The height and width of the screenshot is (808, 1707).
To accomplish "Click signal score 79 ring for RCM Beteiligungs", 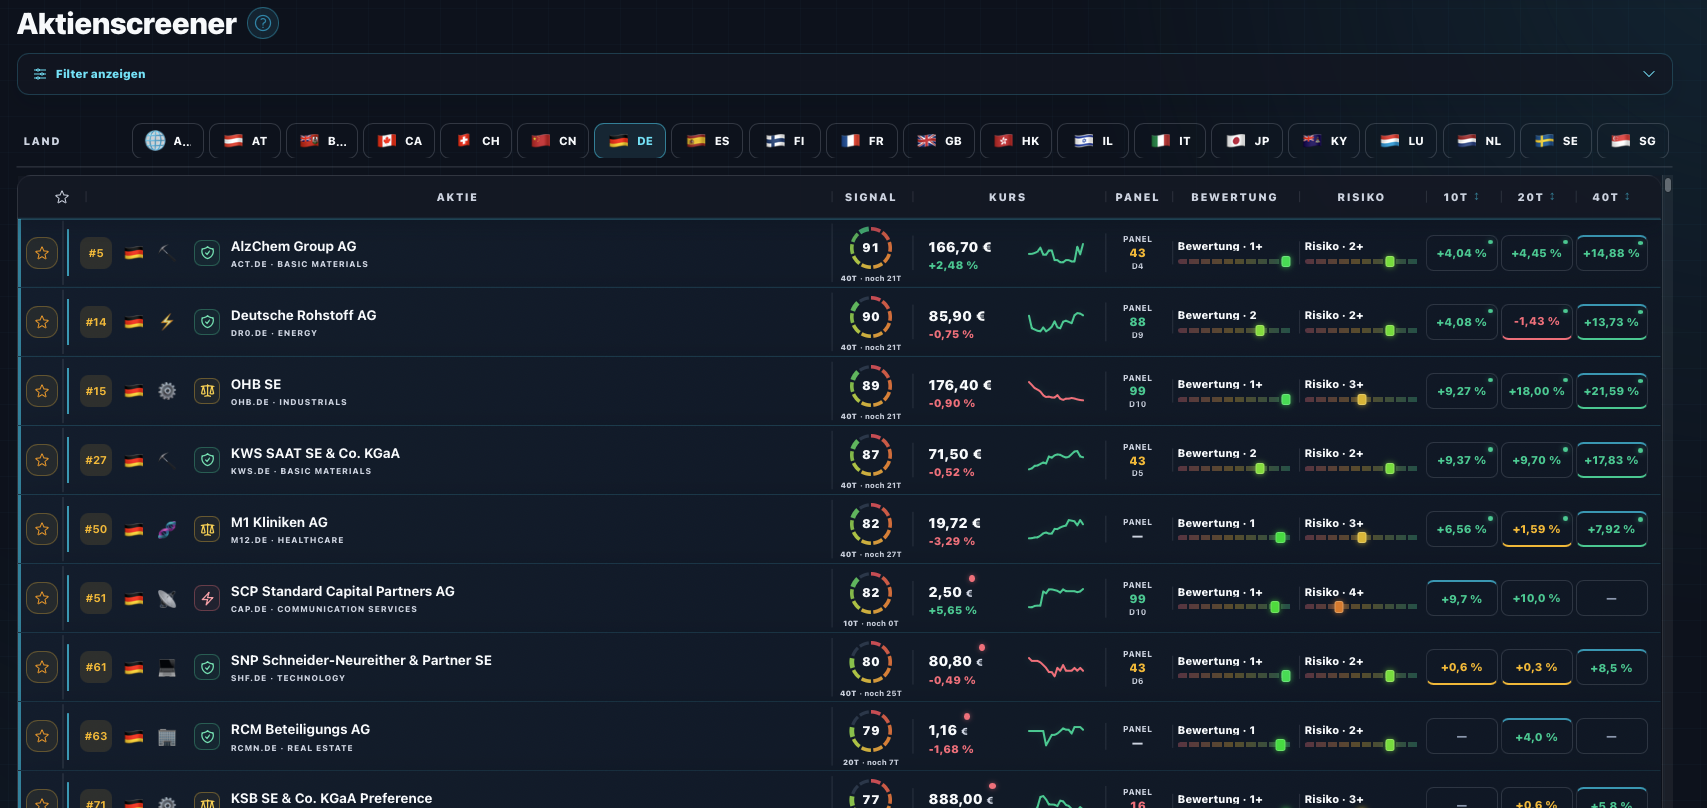I will click(x=871, y=731).
